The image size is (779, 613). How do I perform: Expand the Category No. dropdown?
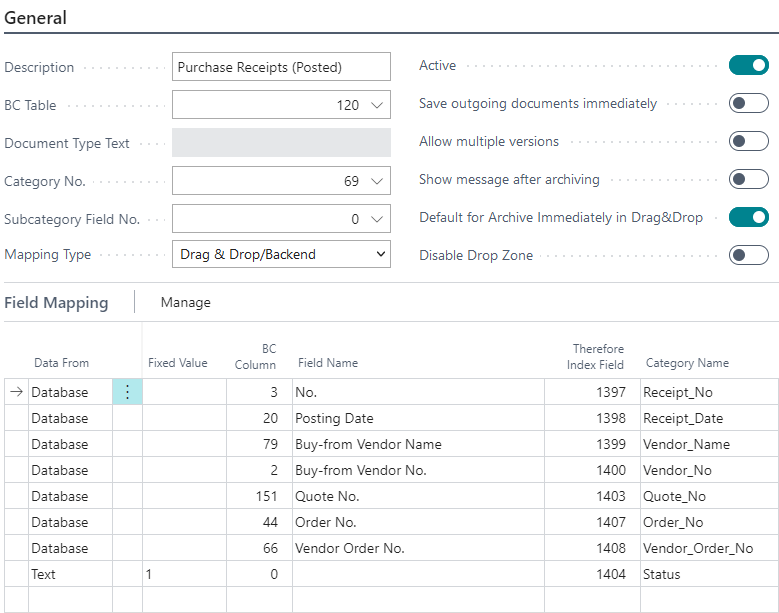376,181
